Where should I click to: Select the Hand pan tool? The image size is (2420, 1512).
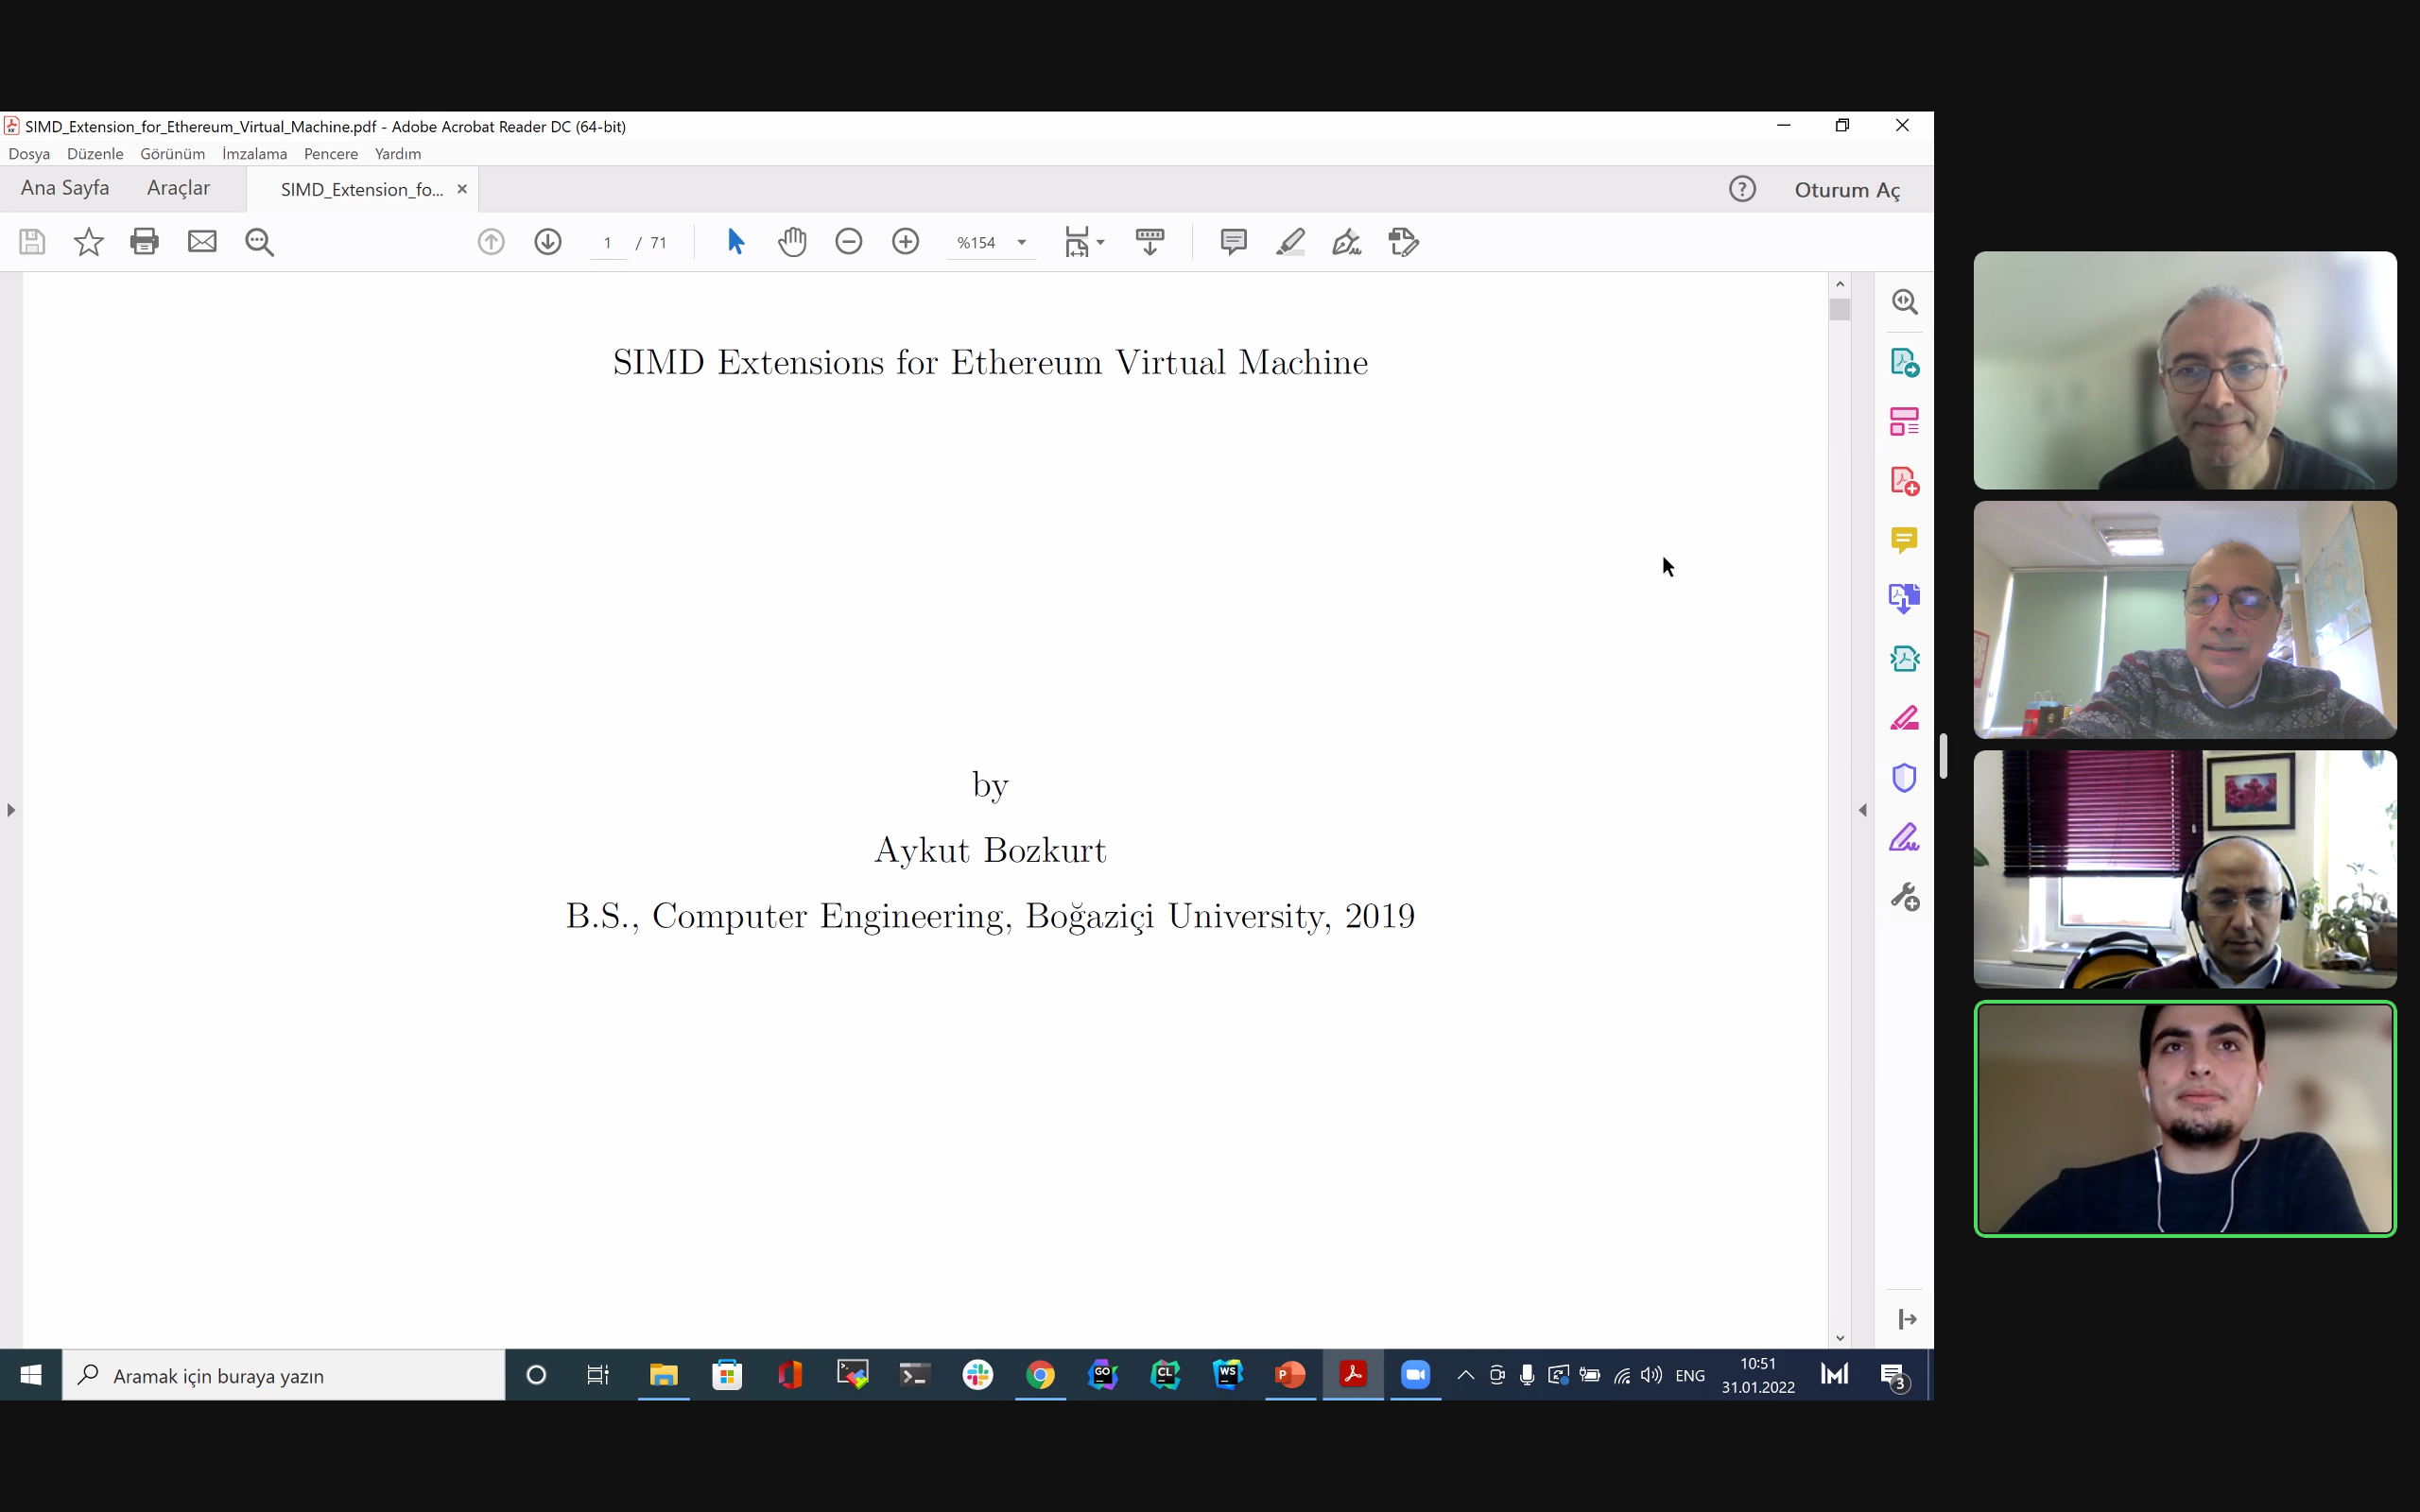point(792,242)
